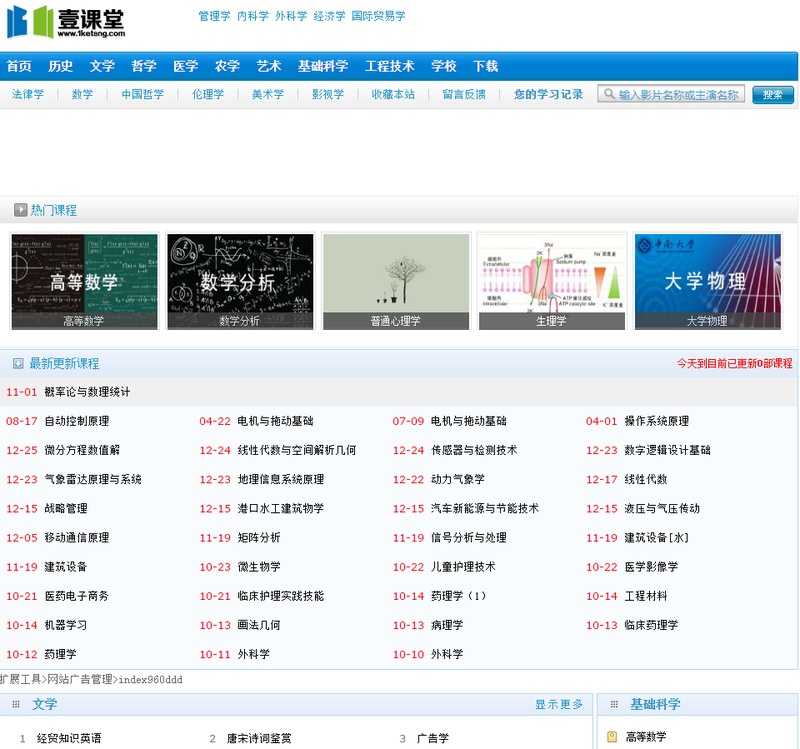Select 下载 in the main navigation bar

(486, 66)
